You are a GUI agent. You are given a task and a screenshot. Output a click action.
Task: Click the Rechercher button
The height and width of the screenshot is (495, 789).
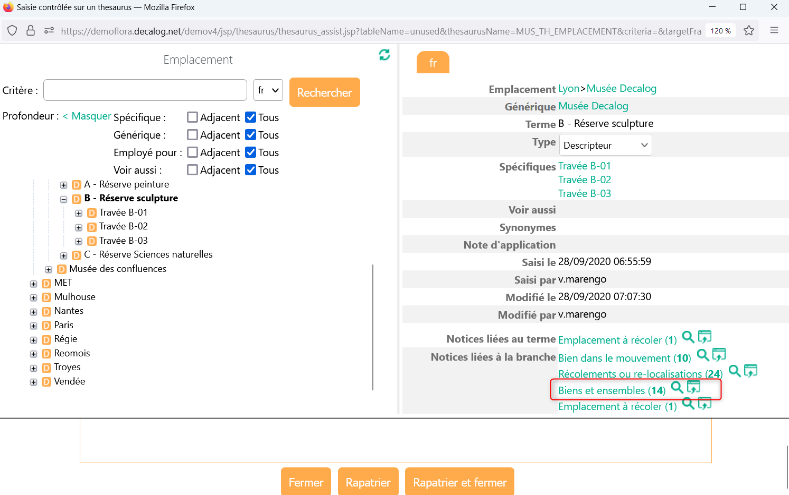pos(324,92)
